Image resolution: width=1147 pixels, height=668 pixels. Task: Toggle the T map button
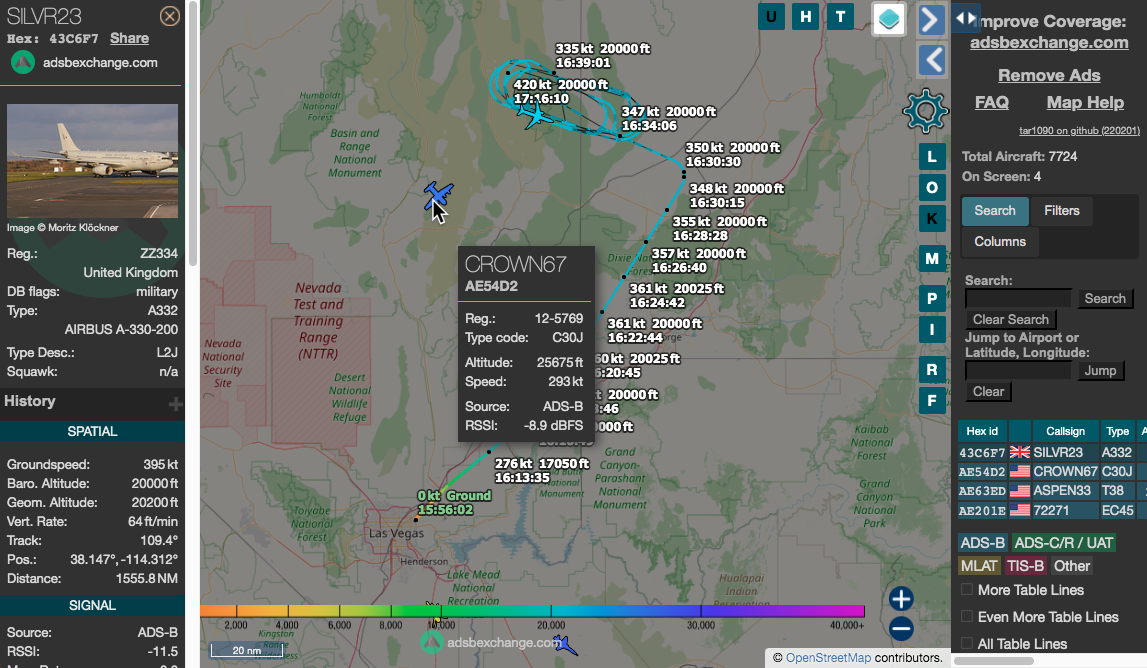click(x=840, y=17)
